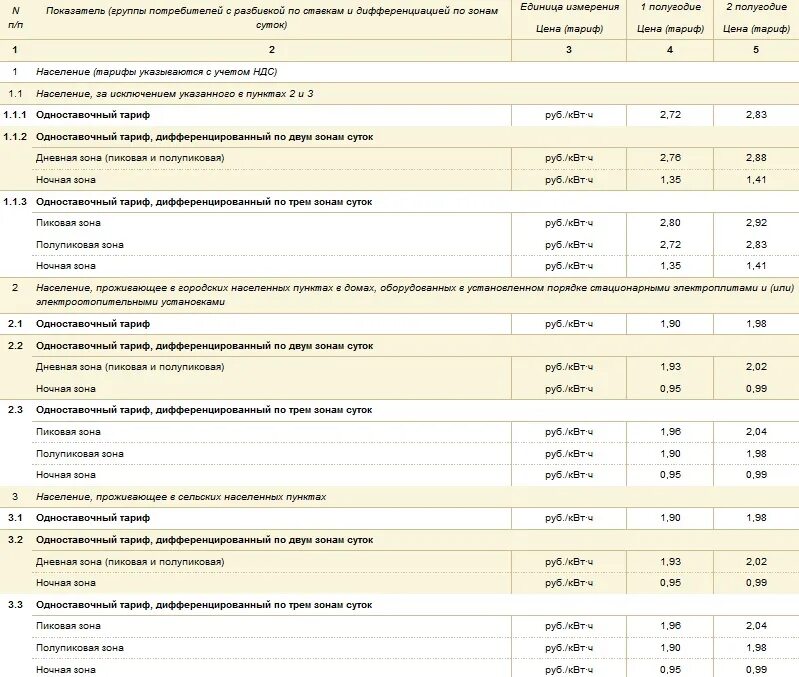This screenshot has width=799, height=677.
Task: Click value 2,83 in row 1.1.1
Action: click(x=756, y=115)
